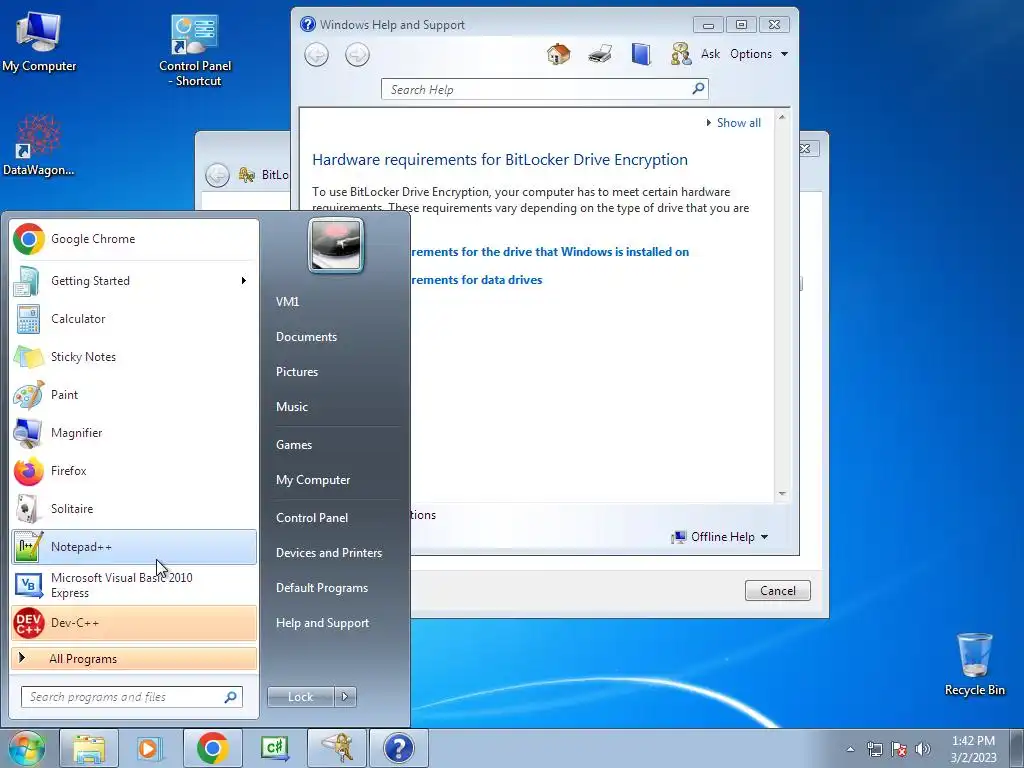Switch to Help and Support taskbar icon
Screen dimensions: 1024x768
pyautogui.click(x=399, y=748)
